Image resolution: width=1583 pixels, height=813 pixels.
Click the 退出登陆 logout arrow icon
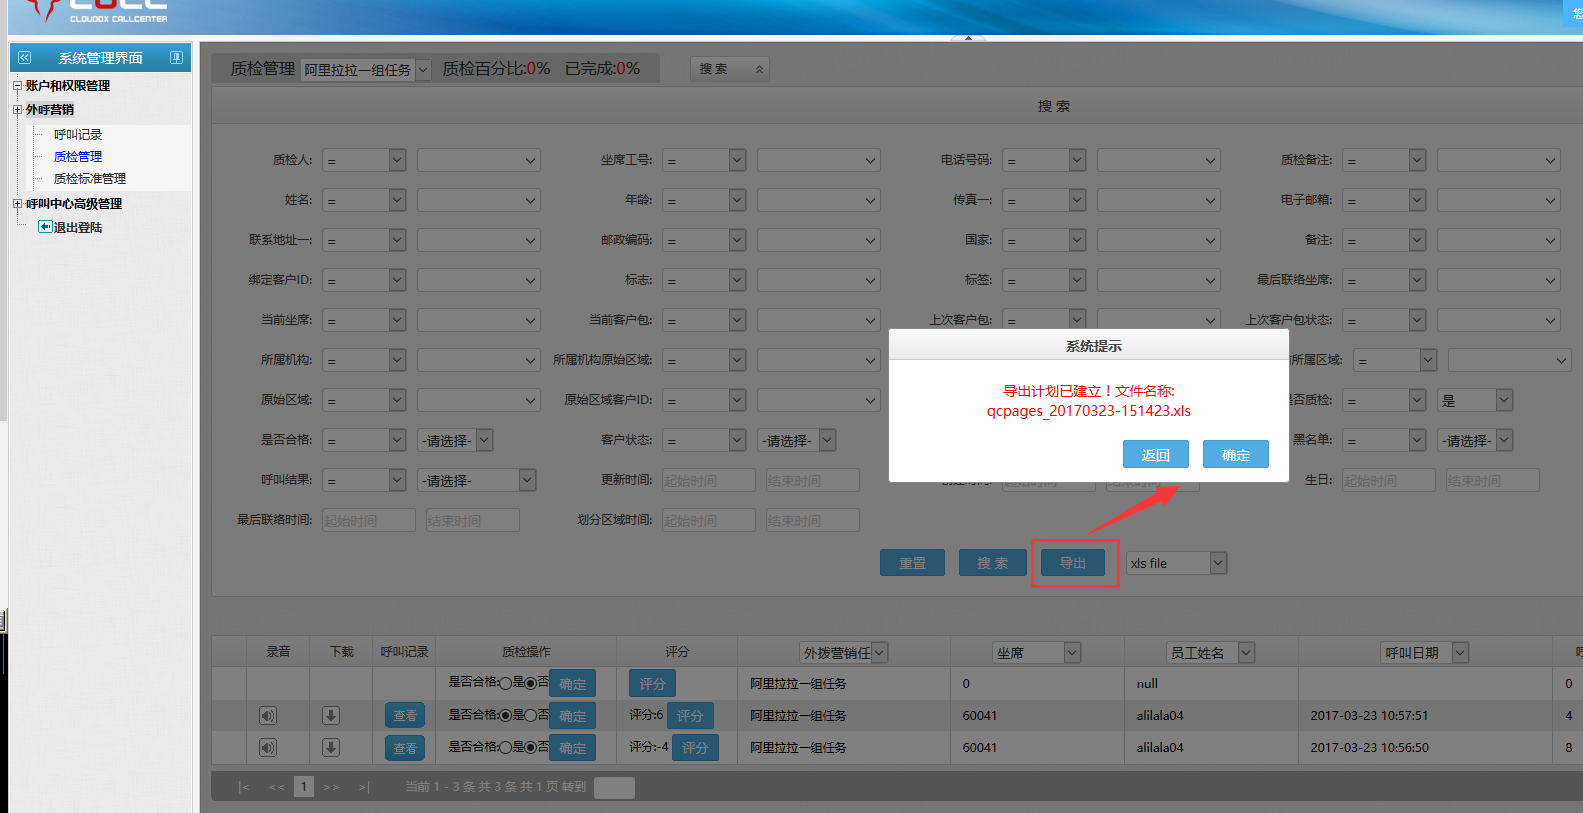pos(45,227)
